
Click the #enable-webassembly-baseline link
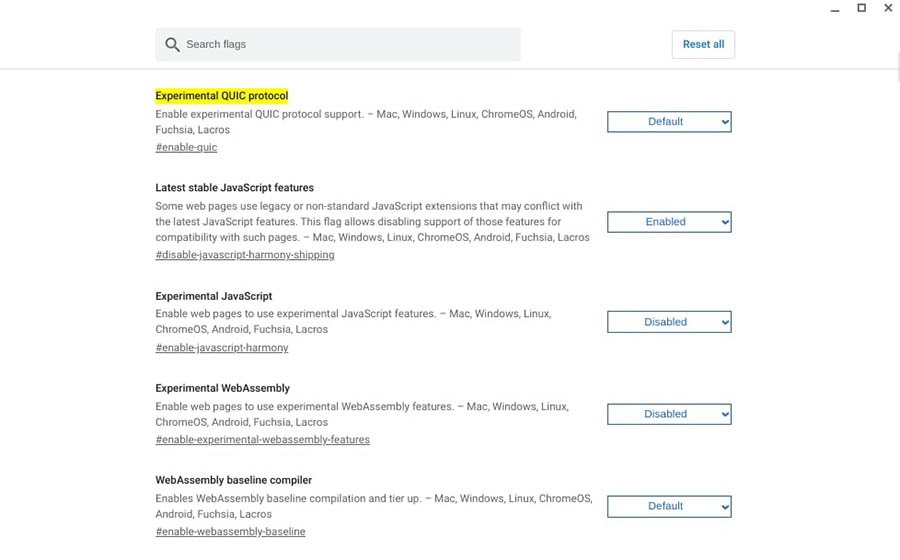230,532
